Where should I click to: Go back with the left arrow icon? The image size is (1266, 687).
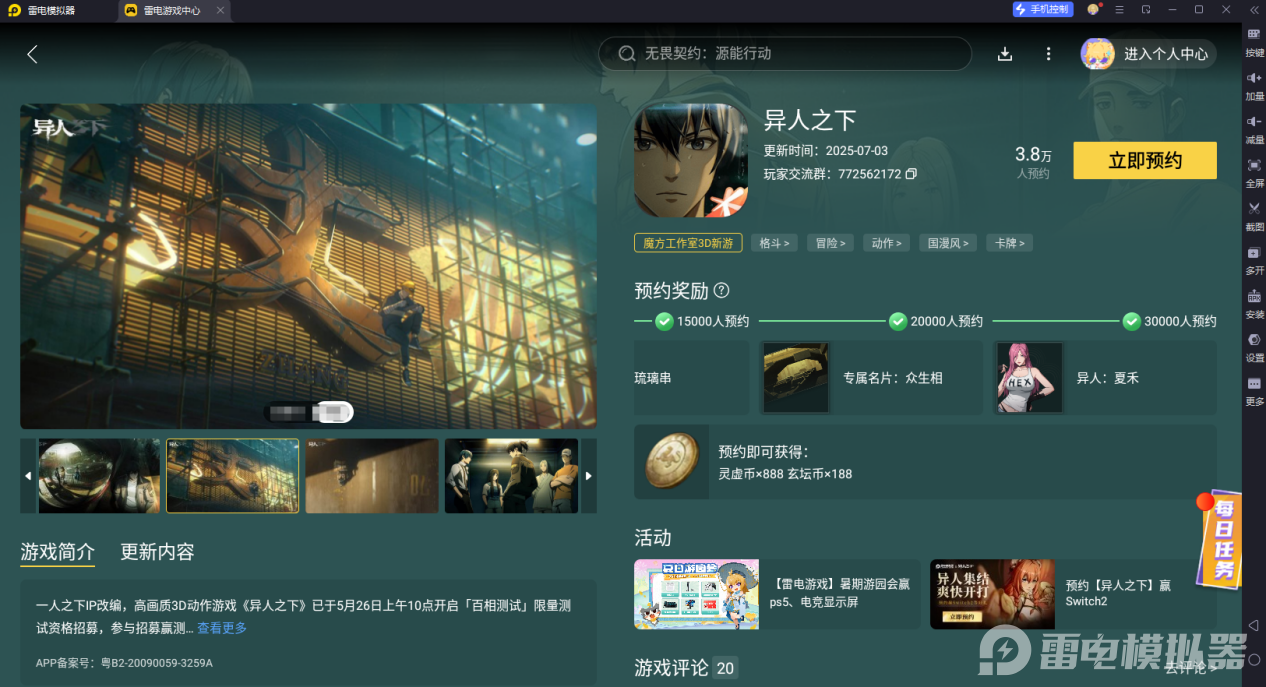click(x=32, y=54)
